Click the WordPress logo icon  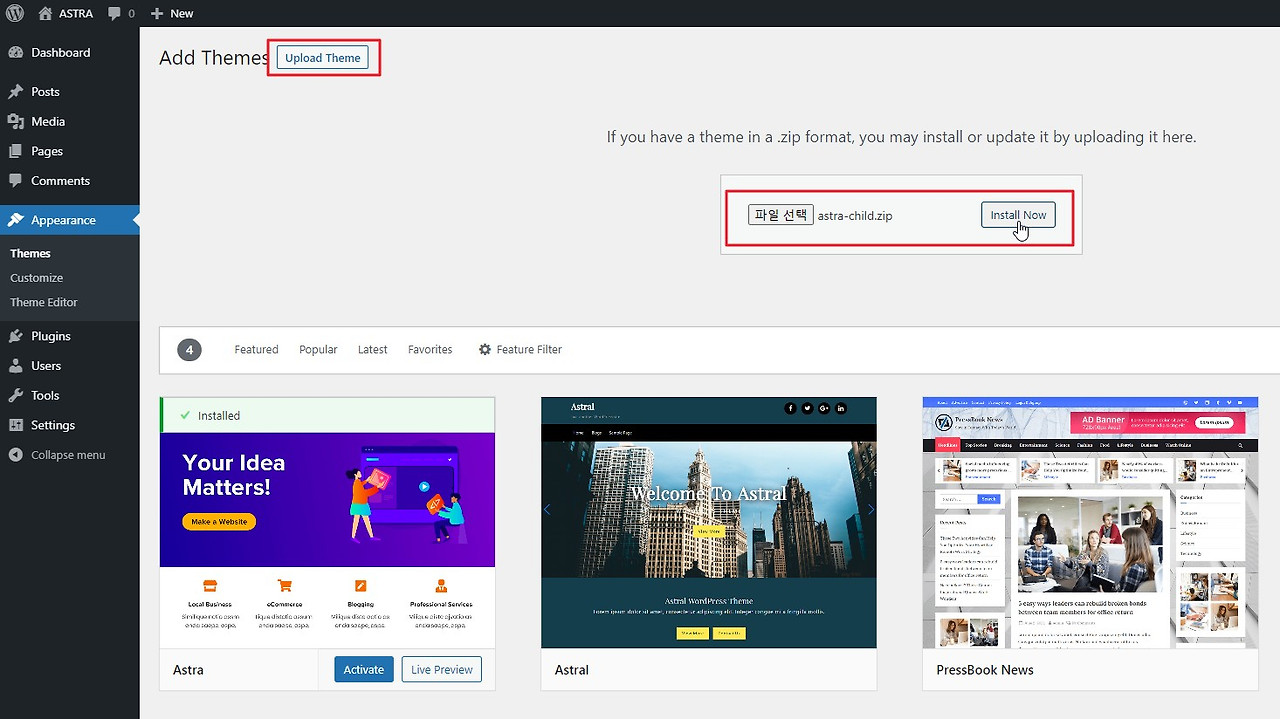click(14, 13)
